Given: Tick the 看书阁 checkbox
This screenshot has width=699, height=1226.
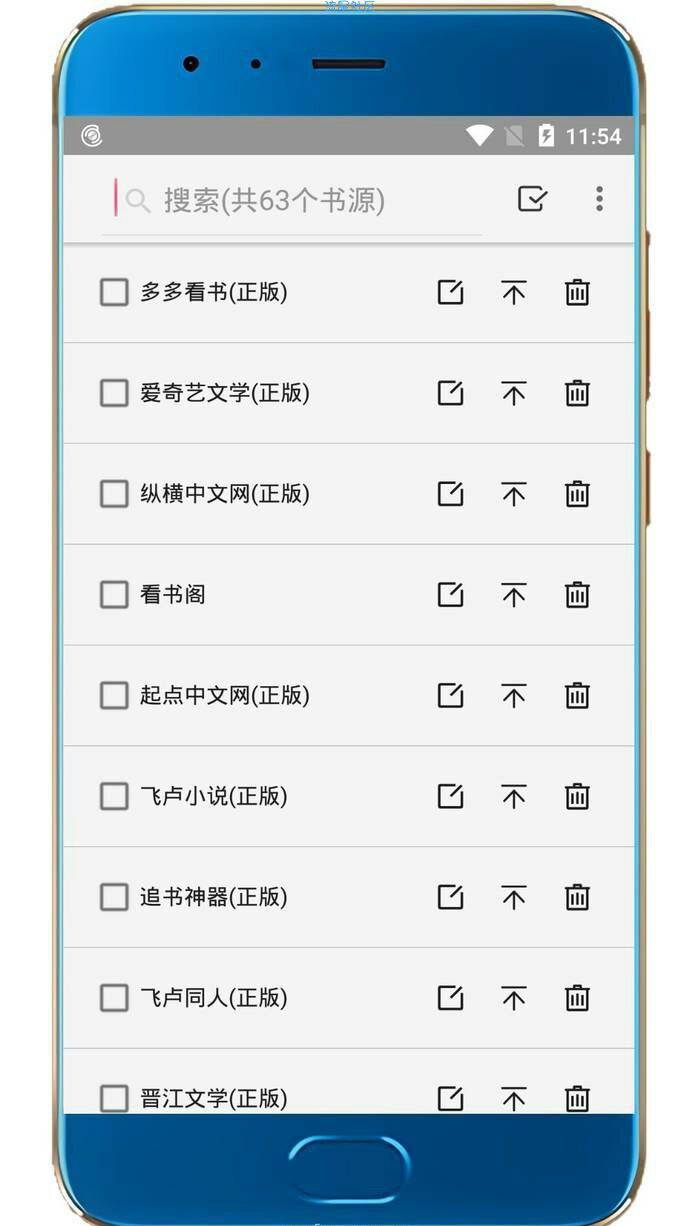Looking at the screenshot, I should 114,595.
